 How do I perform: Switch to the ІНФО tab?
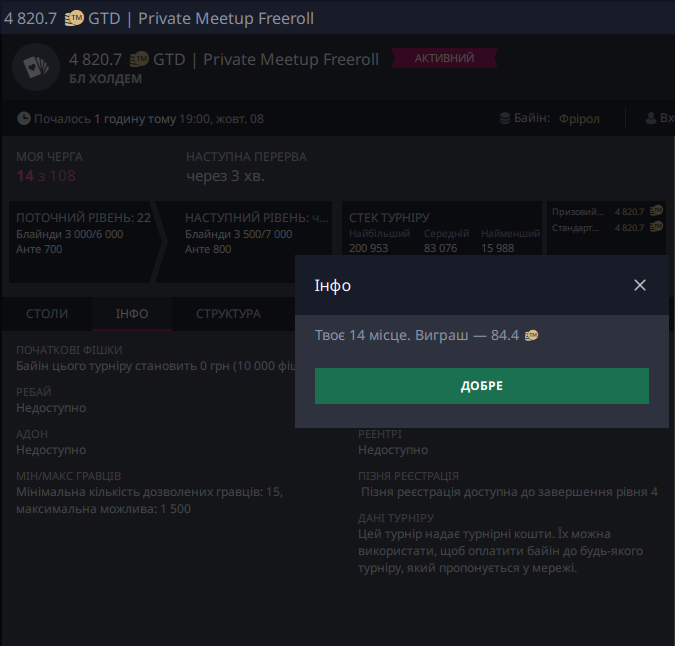(x=132, y=314)
